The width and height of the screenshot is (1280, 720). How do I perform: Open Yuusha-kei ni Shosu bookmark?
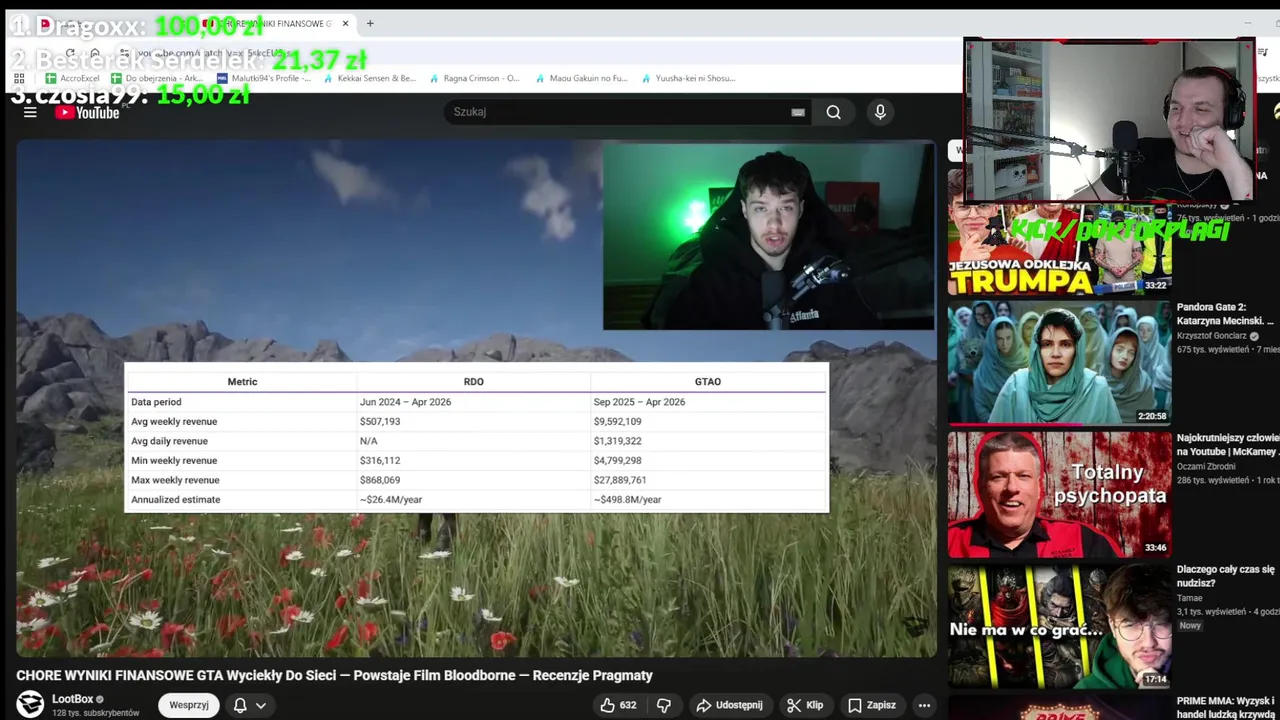click(688, 78)
